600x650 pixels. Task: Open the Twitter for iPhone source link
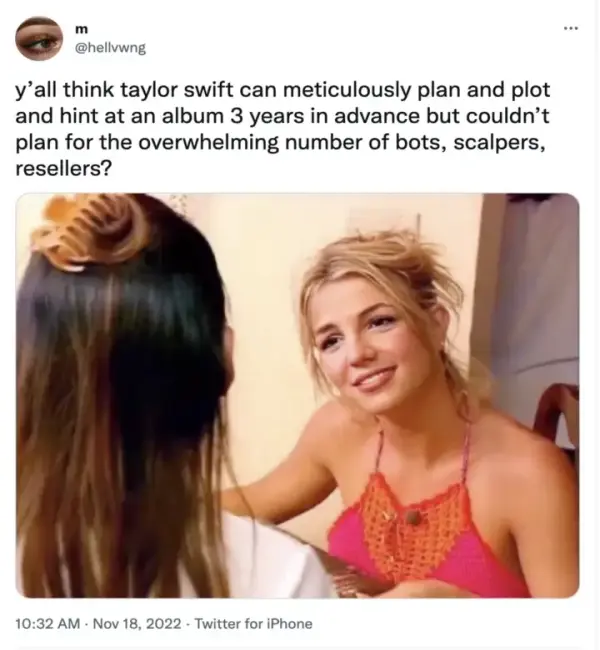[x=253, y=623]
